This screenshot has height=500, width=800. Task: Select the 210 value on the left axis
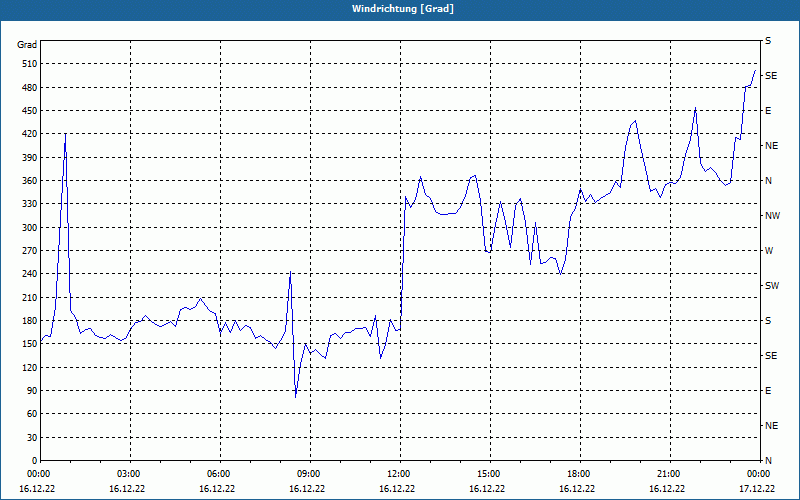click(29, 297)
